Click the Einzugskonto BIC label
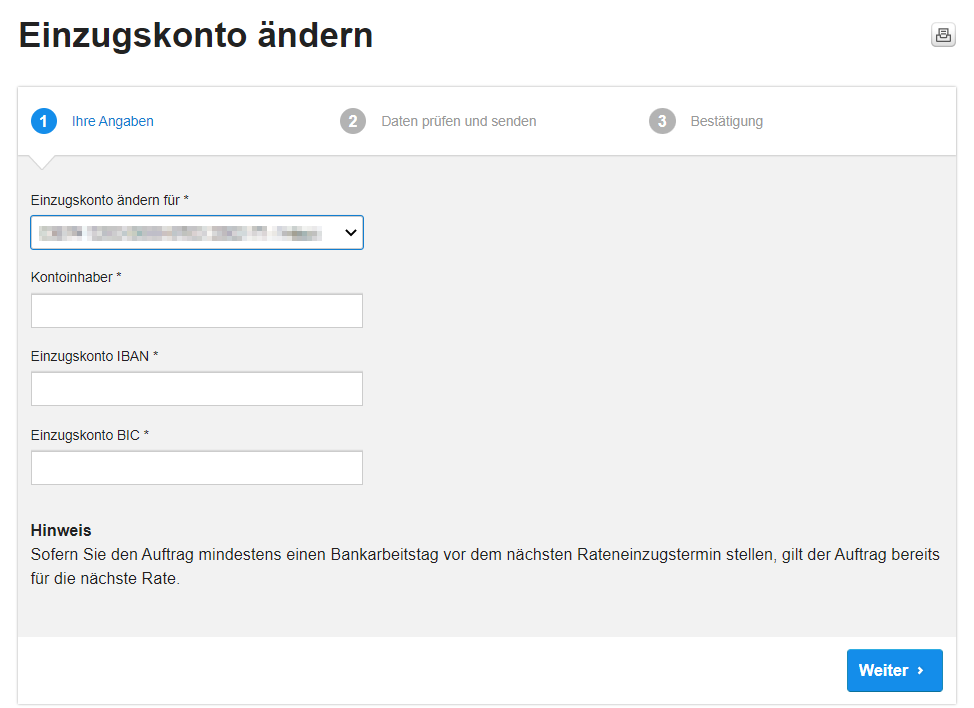The height and width of the screenshot is (708, 974). point(90,435)
